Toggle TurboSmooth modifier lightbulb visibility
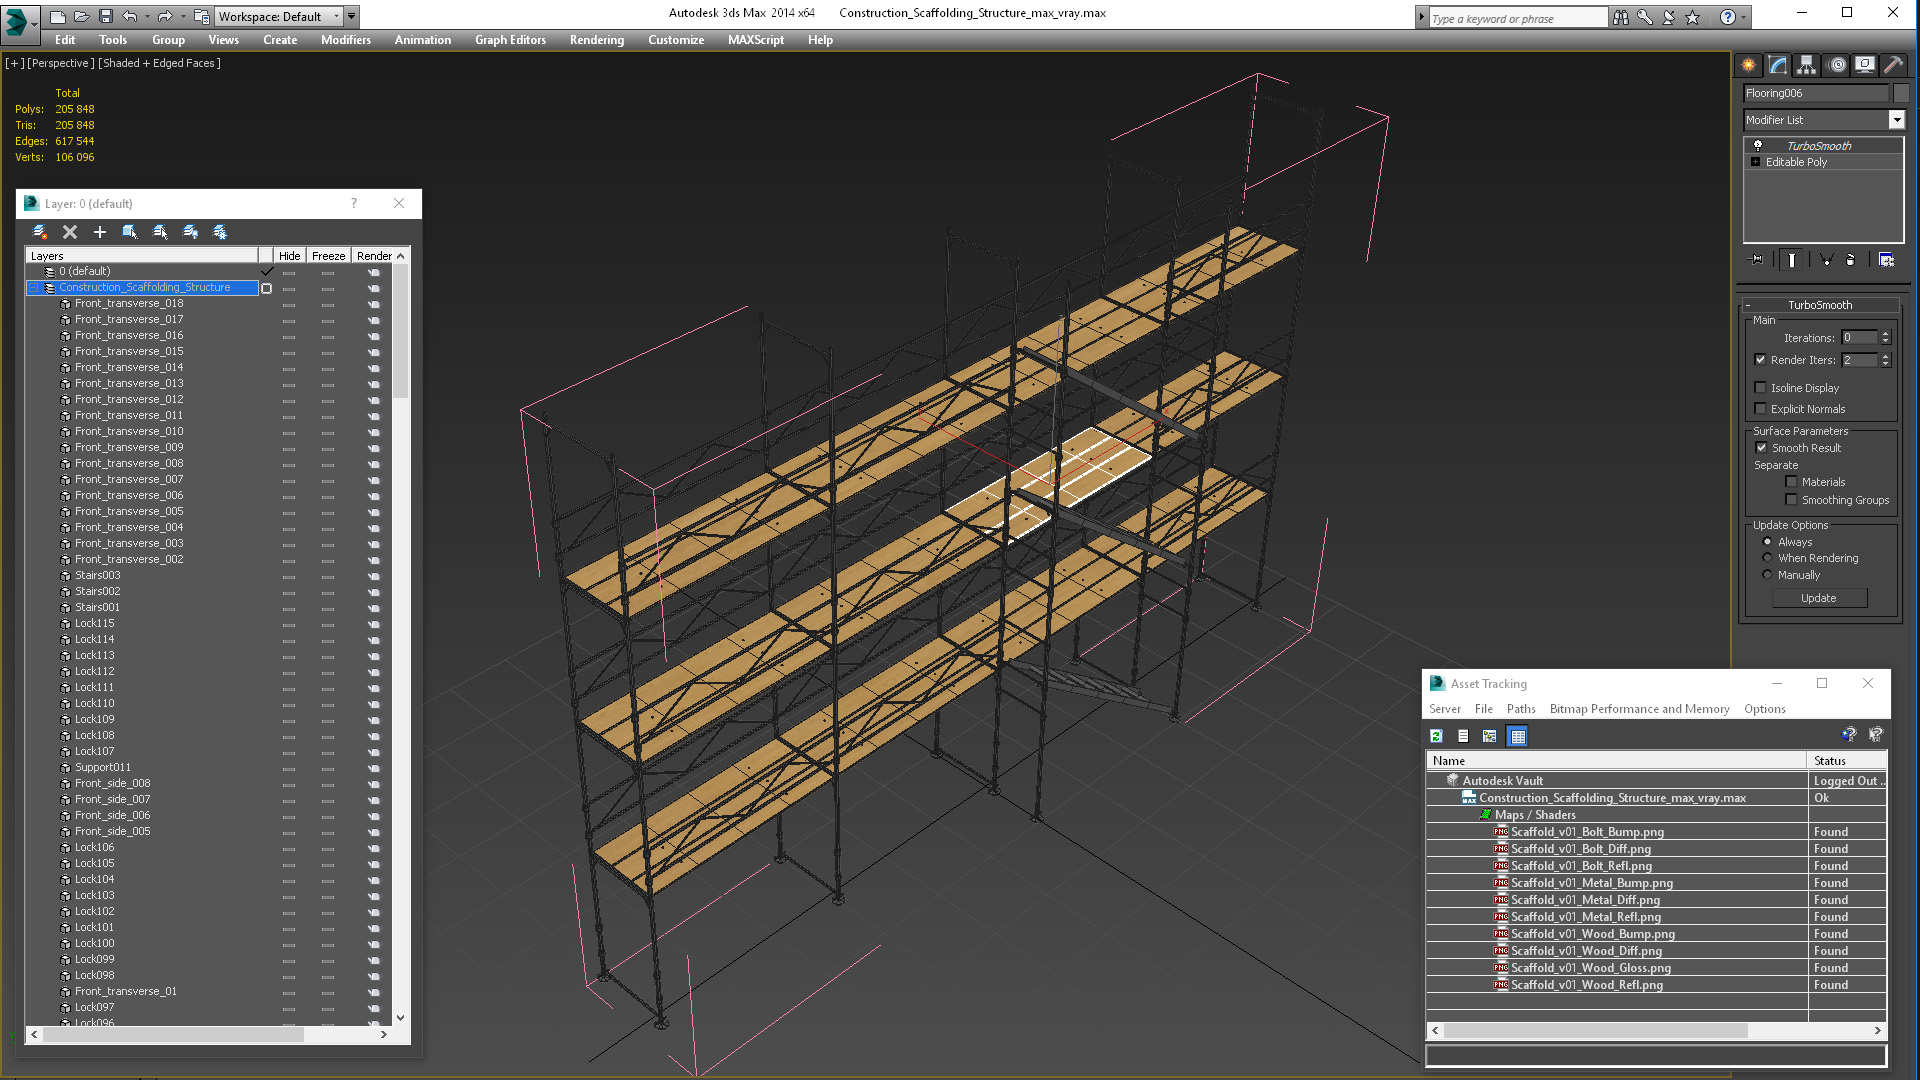 [1758, 146]
